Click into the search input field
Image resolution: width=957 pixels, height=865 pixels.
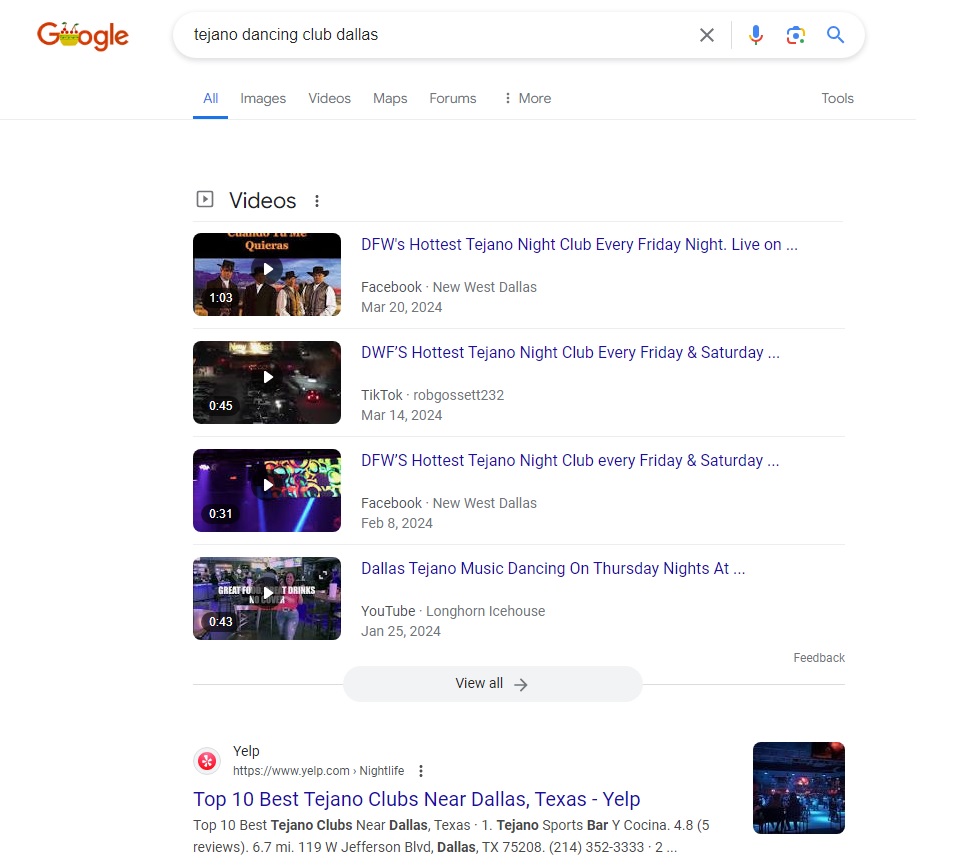430,36
